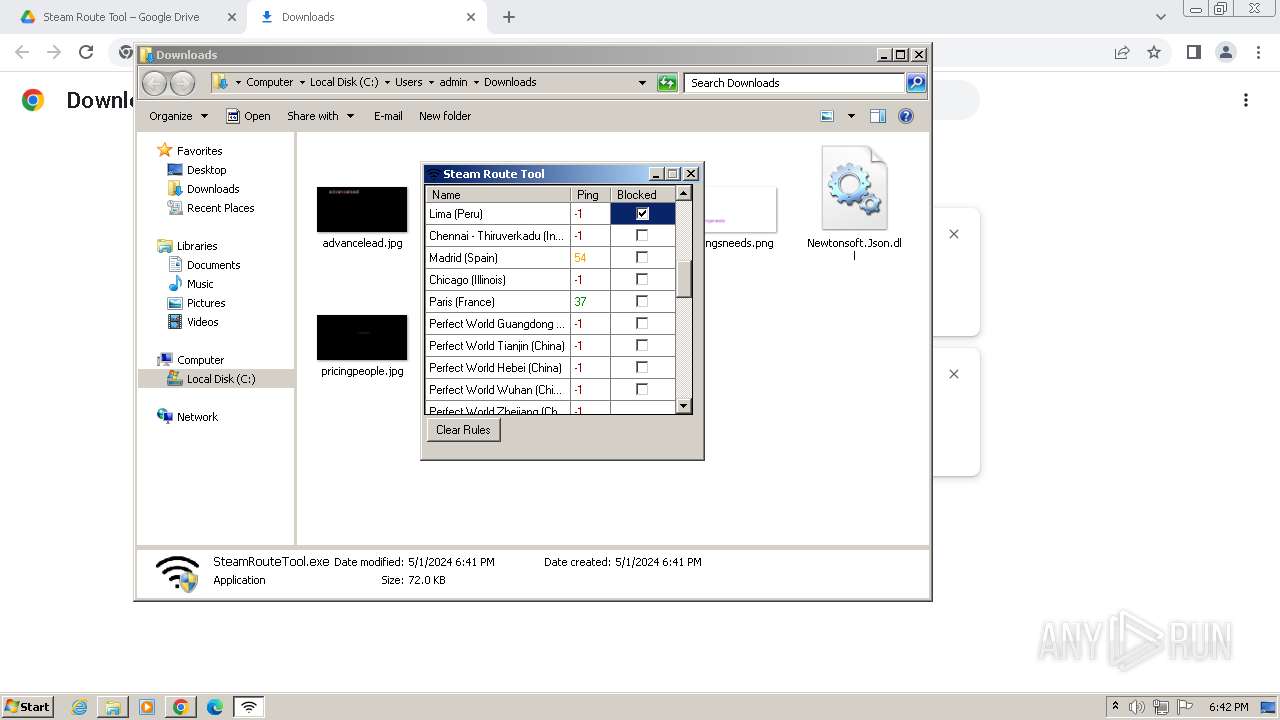Toggle the preview pane icon
The height and width of the screenshot is (720, 1280).
(878, 116)
